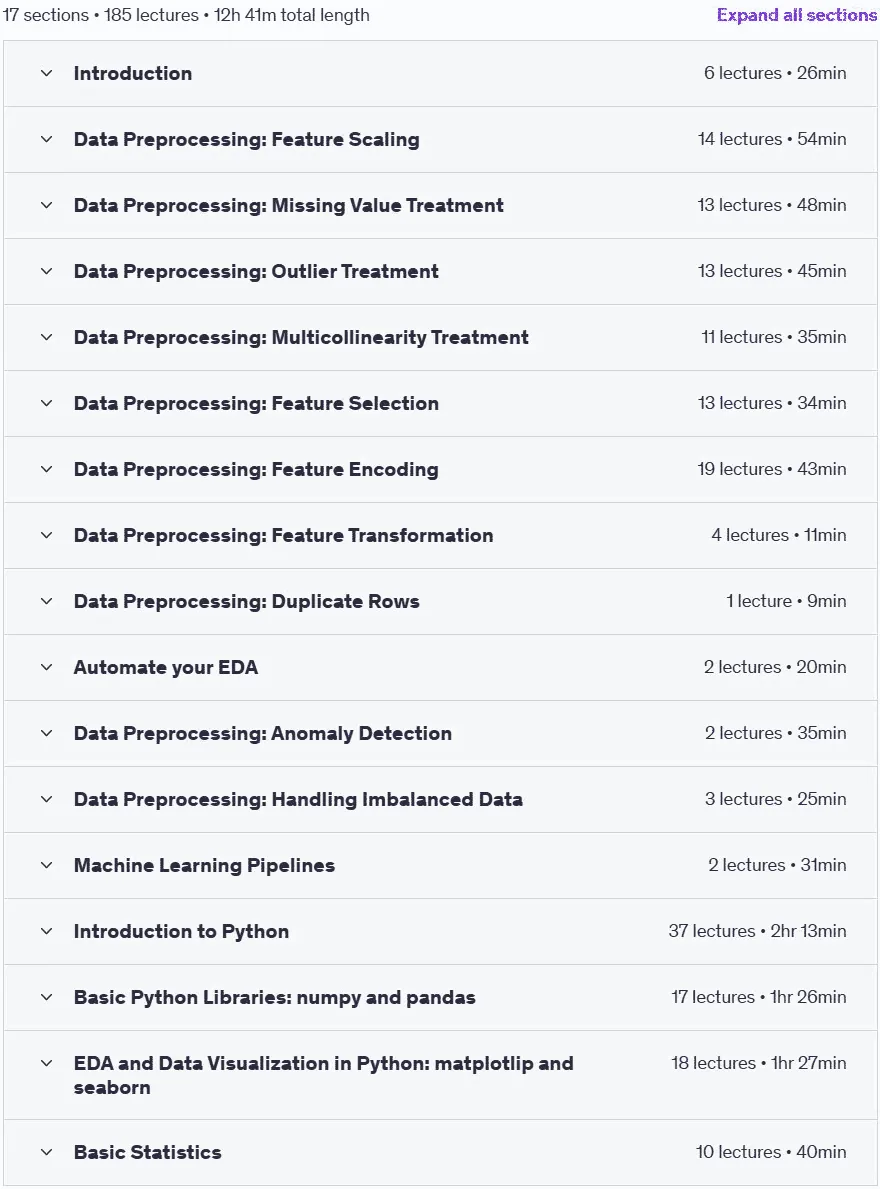Expand Multicollinearity Treatment chevron arrow
880x1189 pixels.
coord(46,337)
